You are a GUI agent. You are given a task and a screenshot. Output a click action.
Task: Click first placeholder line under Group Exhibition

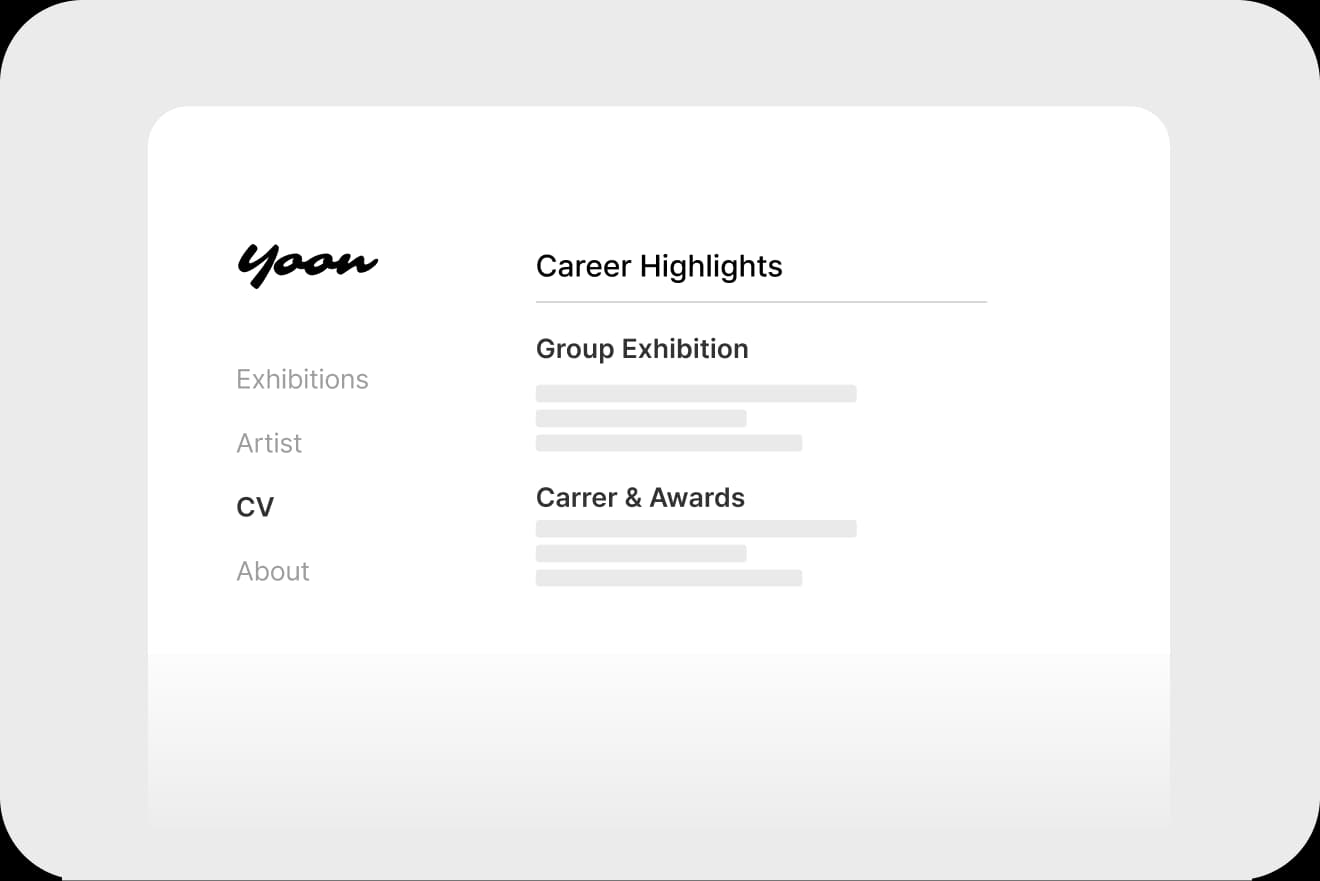click(x=696, y=394)
